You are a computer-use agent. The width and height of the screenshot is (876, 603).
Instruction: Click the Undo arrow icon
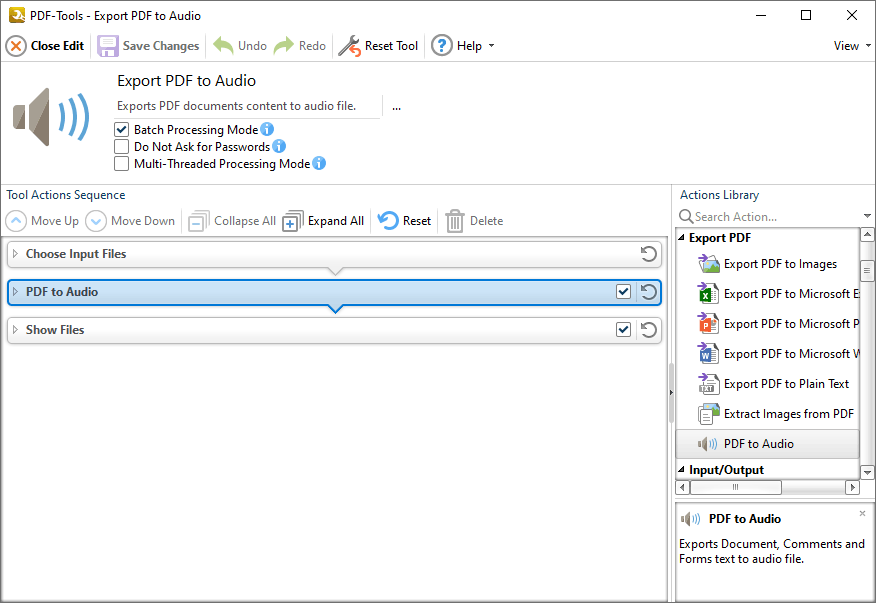[x=223, y=46]
